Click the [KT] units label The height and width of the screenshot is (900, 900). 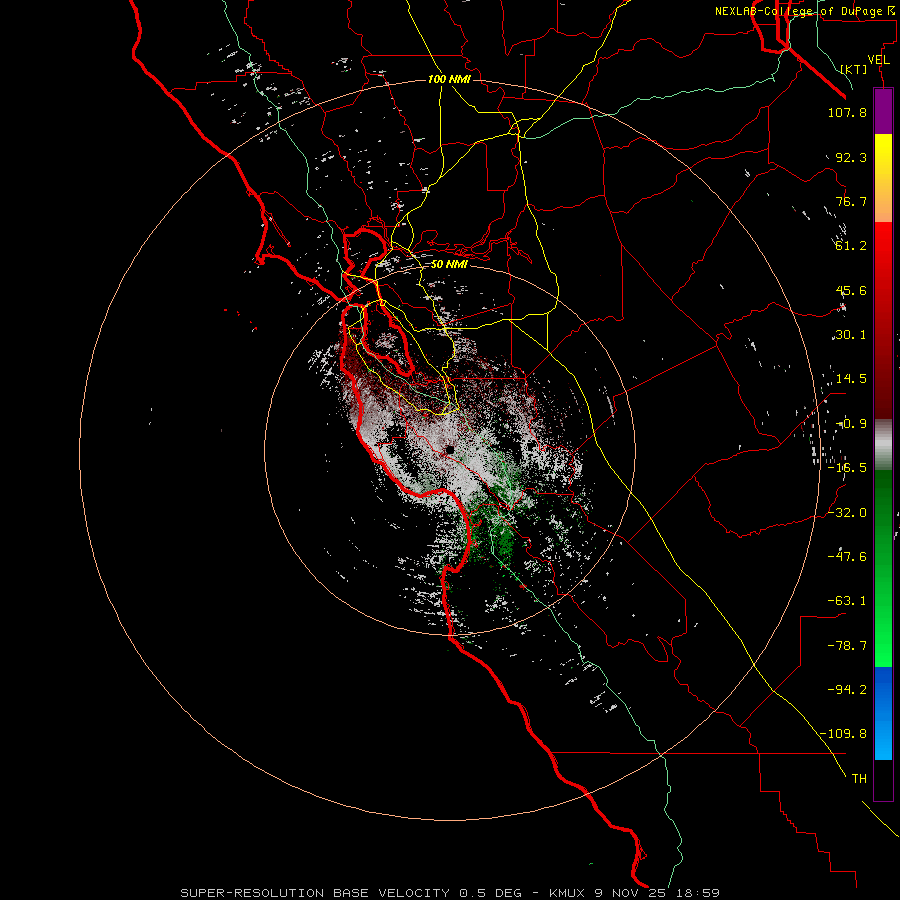(x=854, y=69)
